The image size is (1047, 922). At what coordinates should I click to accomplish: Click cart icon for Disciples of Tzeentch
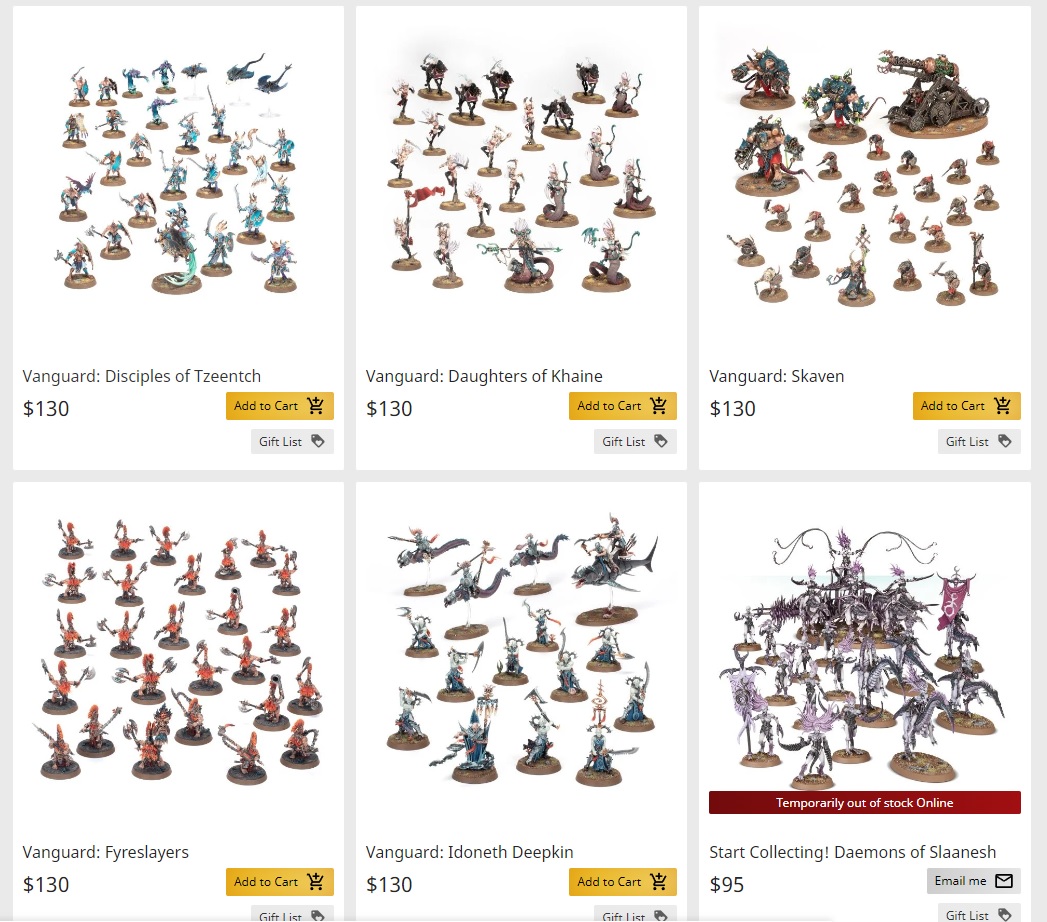click(x=315, y=405)
